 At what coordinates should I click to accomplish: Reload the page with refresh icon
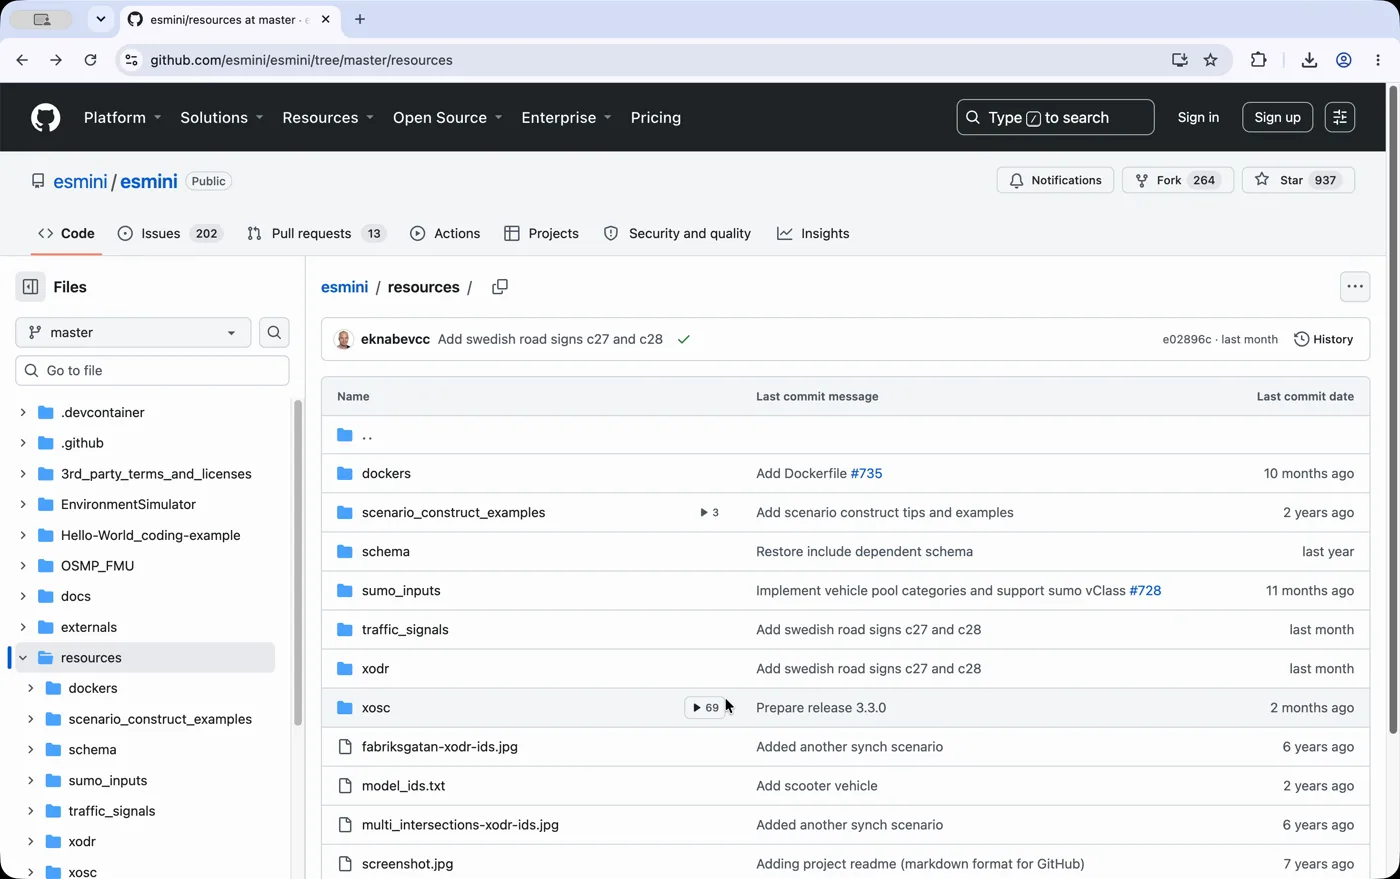tap(90, 60)
